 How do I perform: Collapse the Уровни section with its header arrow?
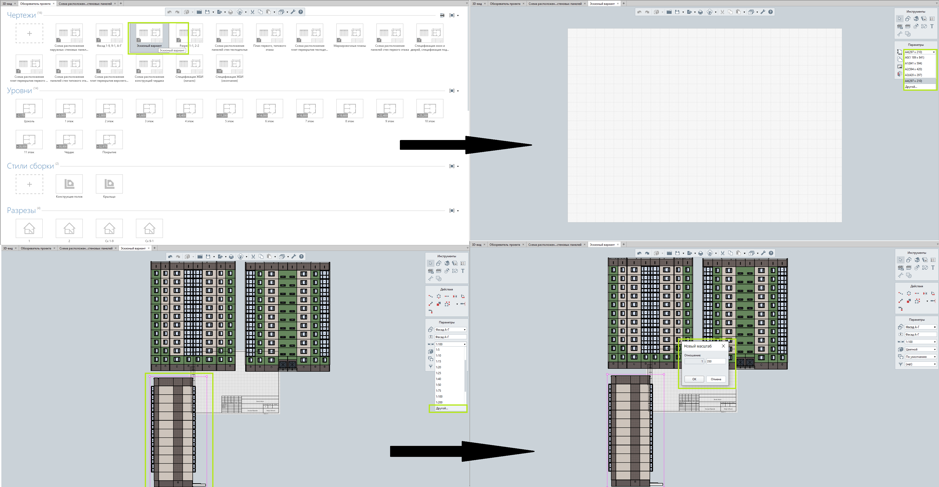click(459, 91)
